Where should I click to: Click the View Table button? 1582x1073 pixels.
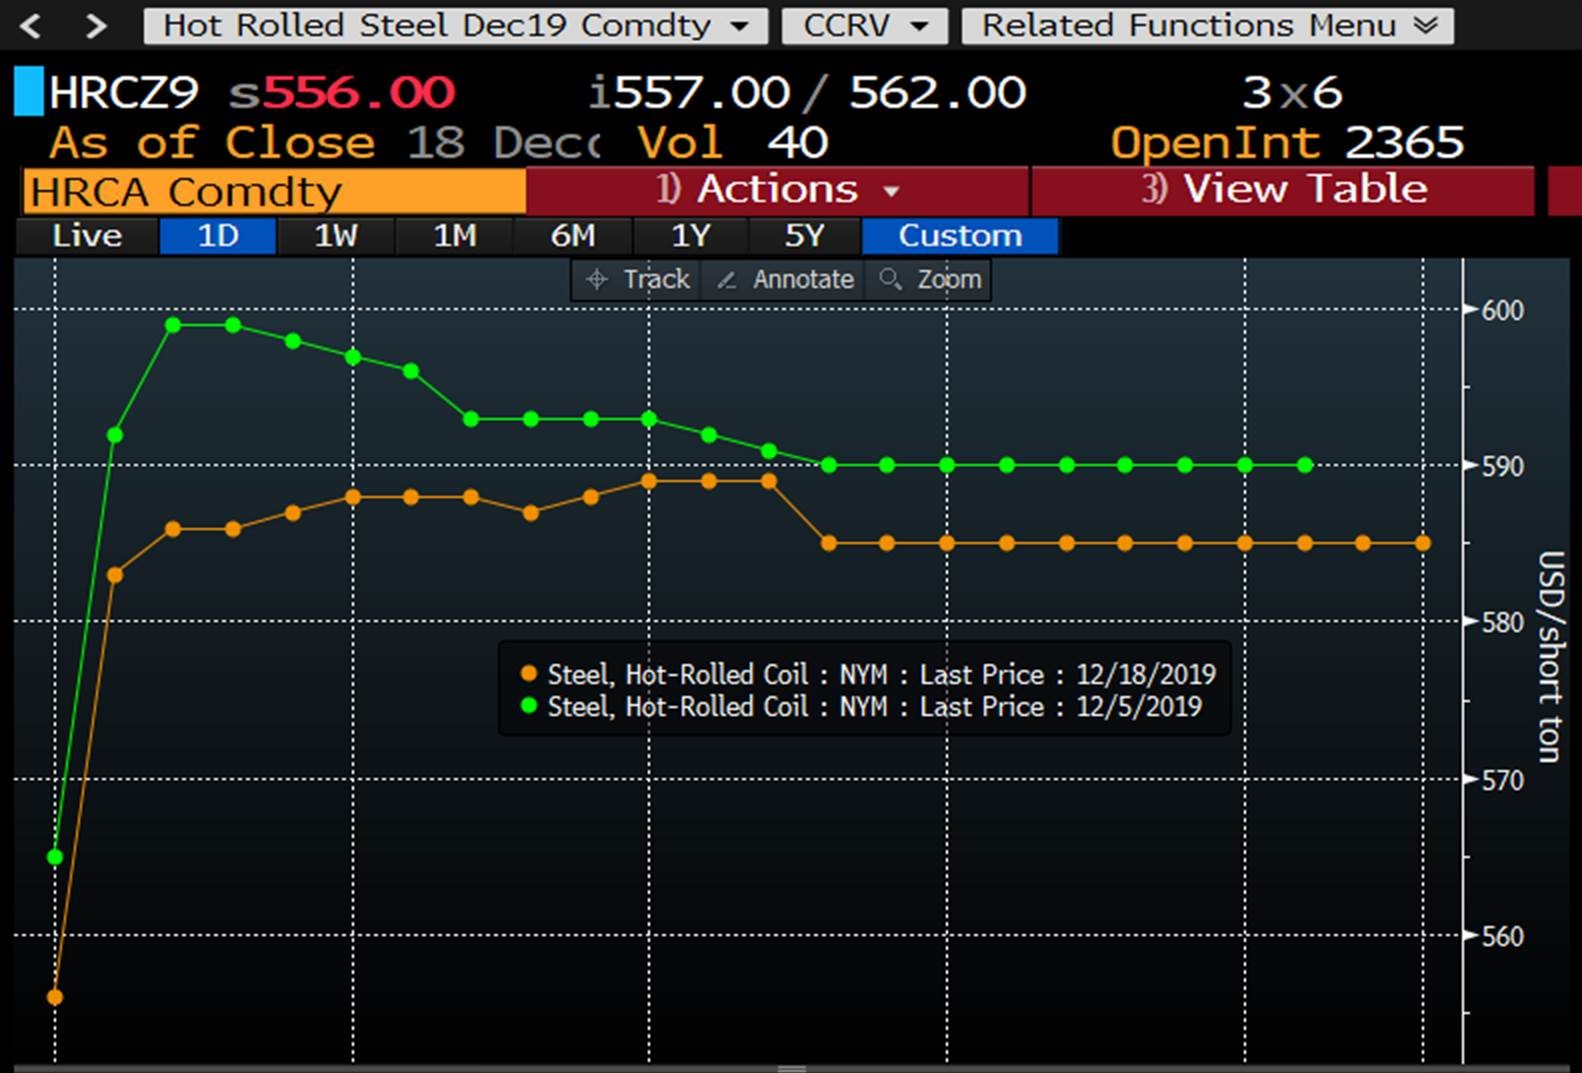[x=1283, y=190]
